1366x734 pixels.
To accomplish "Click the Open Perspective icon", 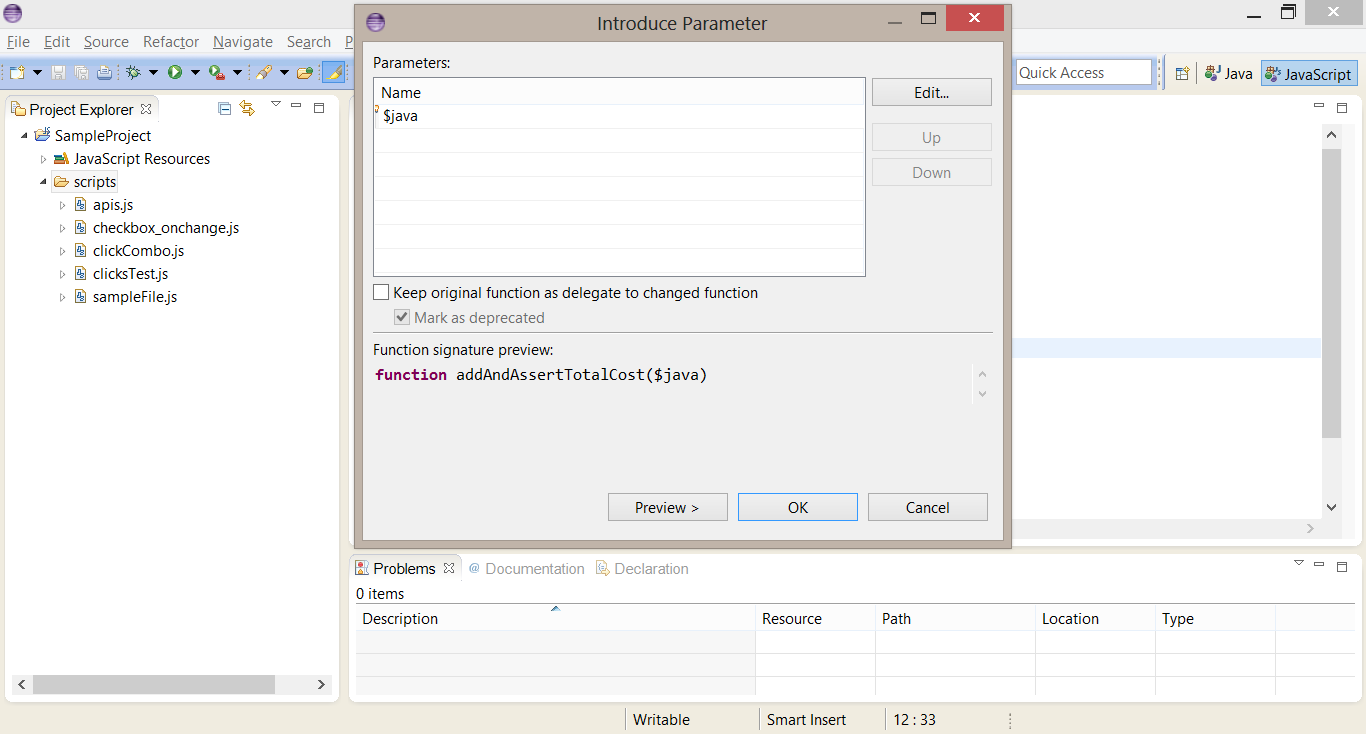I will click(x=1183, y=72).
